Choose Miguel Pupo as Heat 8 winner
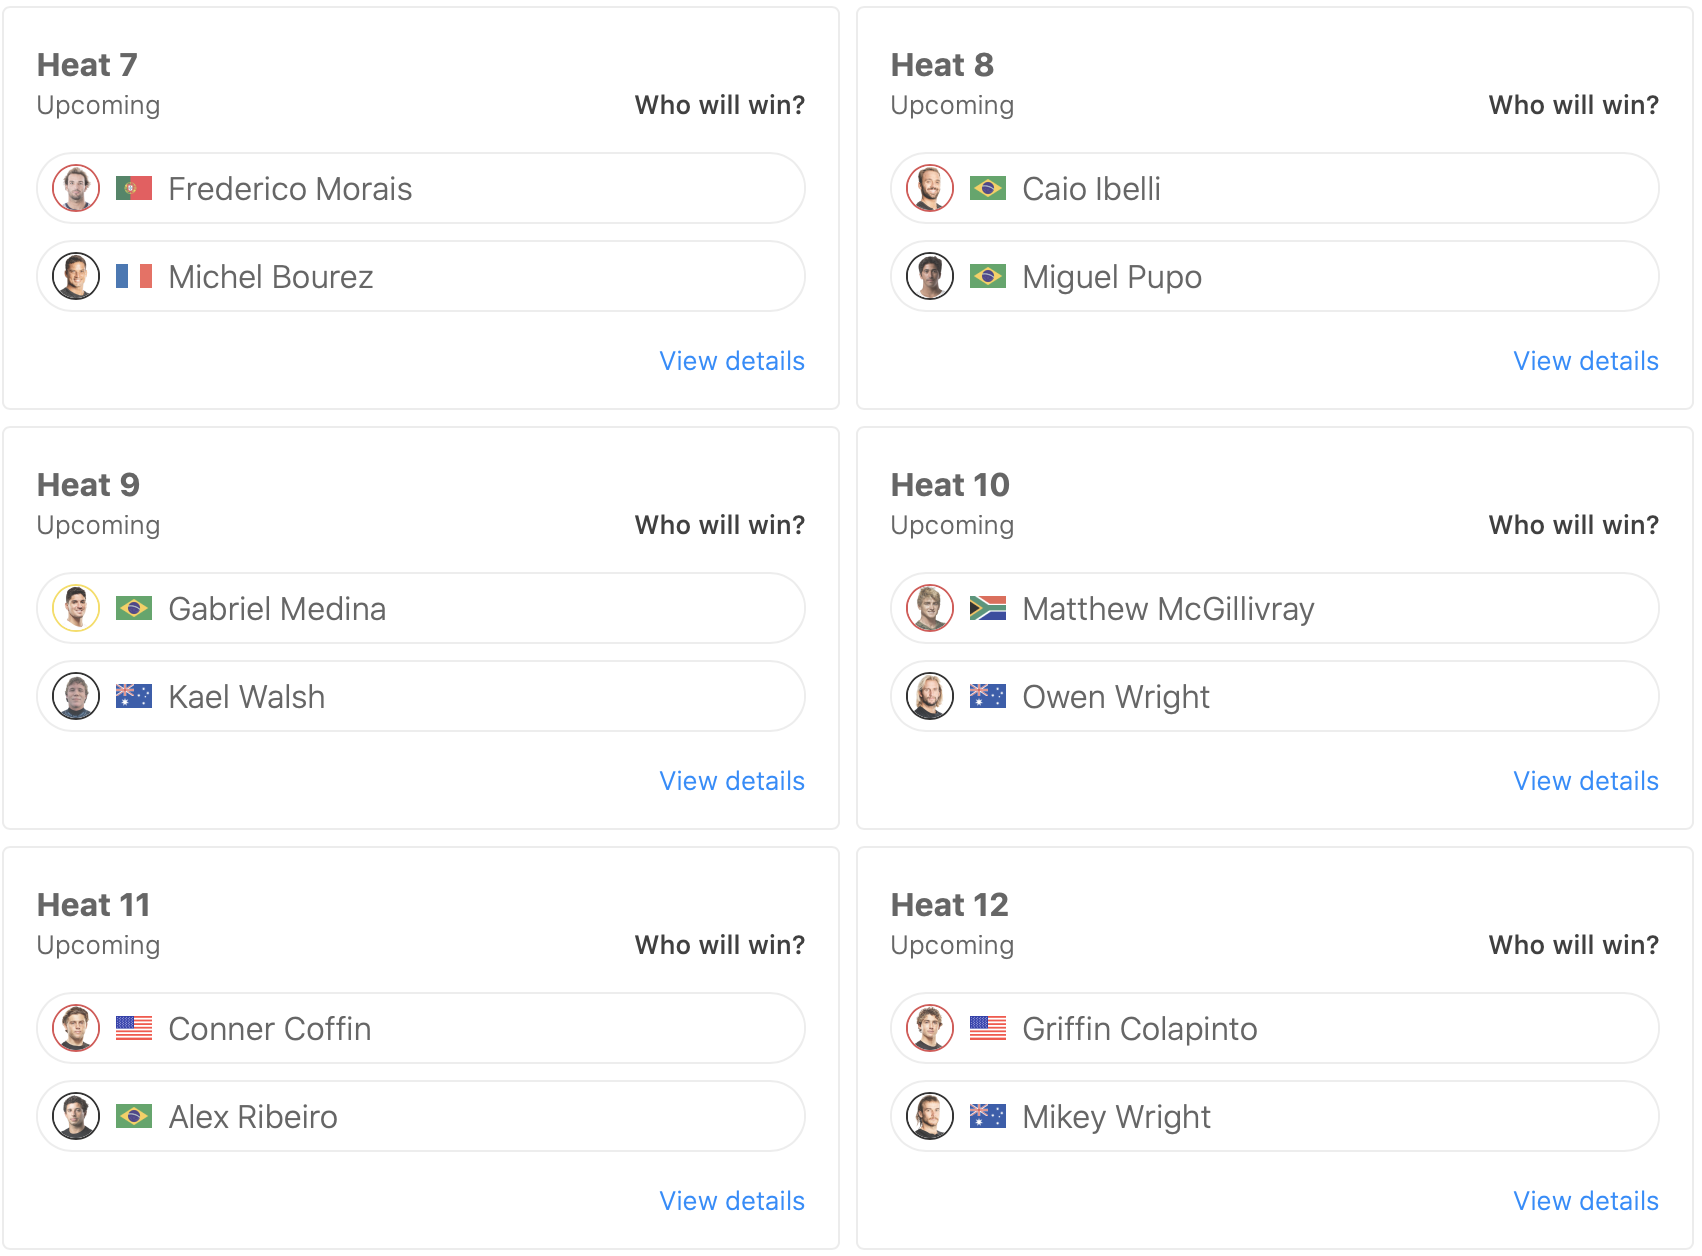The width and height of the screenshot is (1702, 1256). (x=1274, y=276)
